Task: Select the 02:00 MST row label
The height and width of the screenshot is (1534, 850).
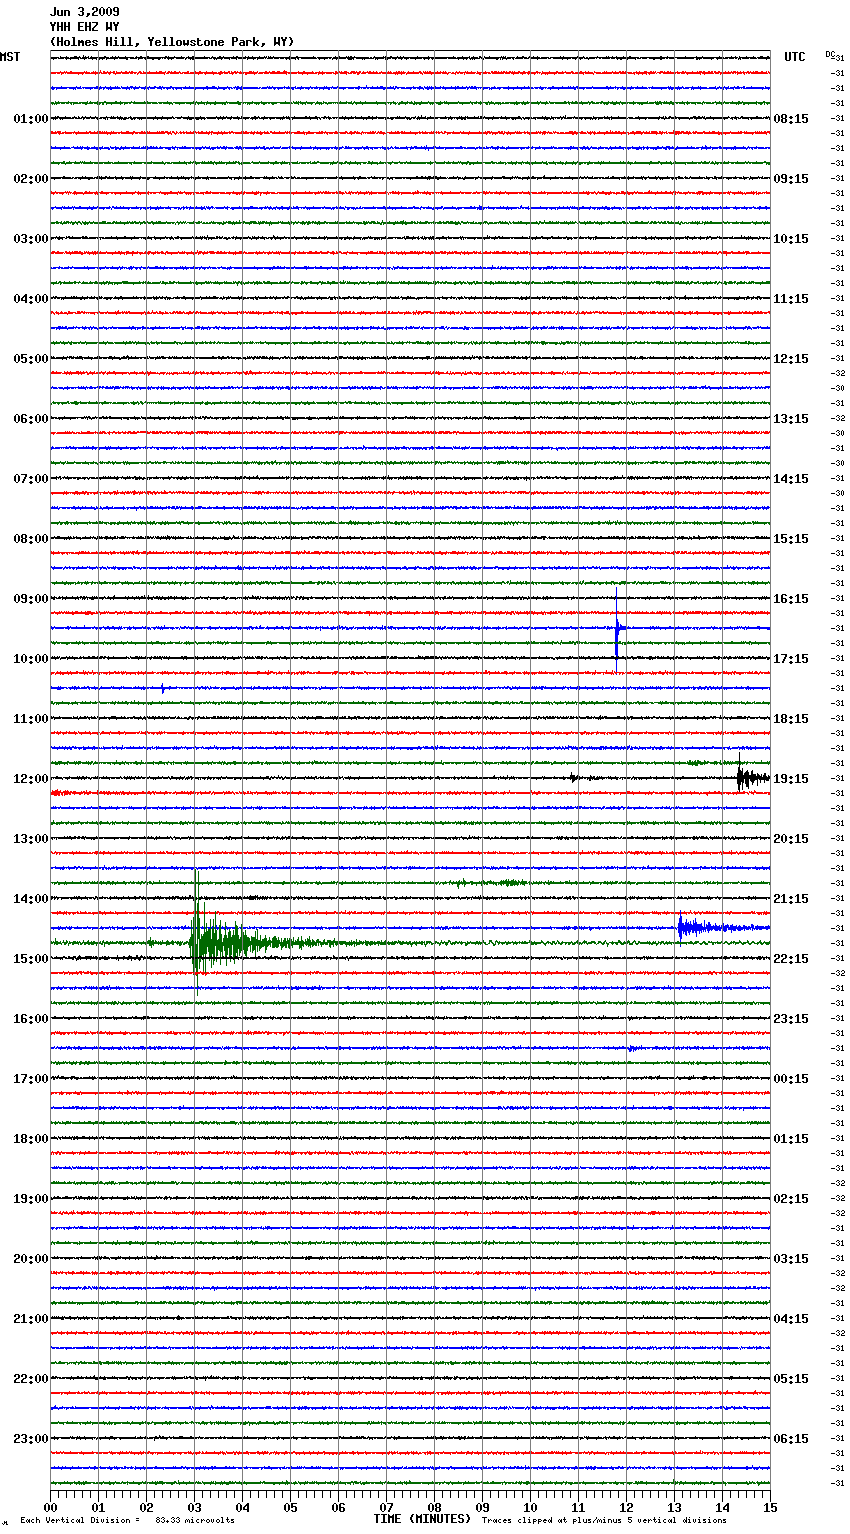Action: click(31, 179)
